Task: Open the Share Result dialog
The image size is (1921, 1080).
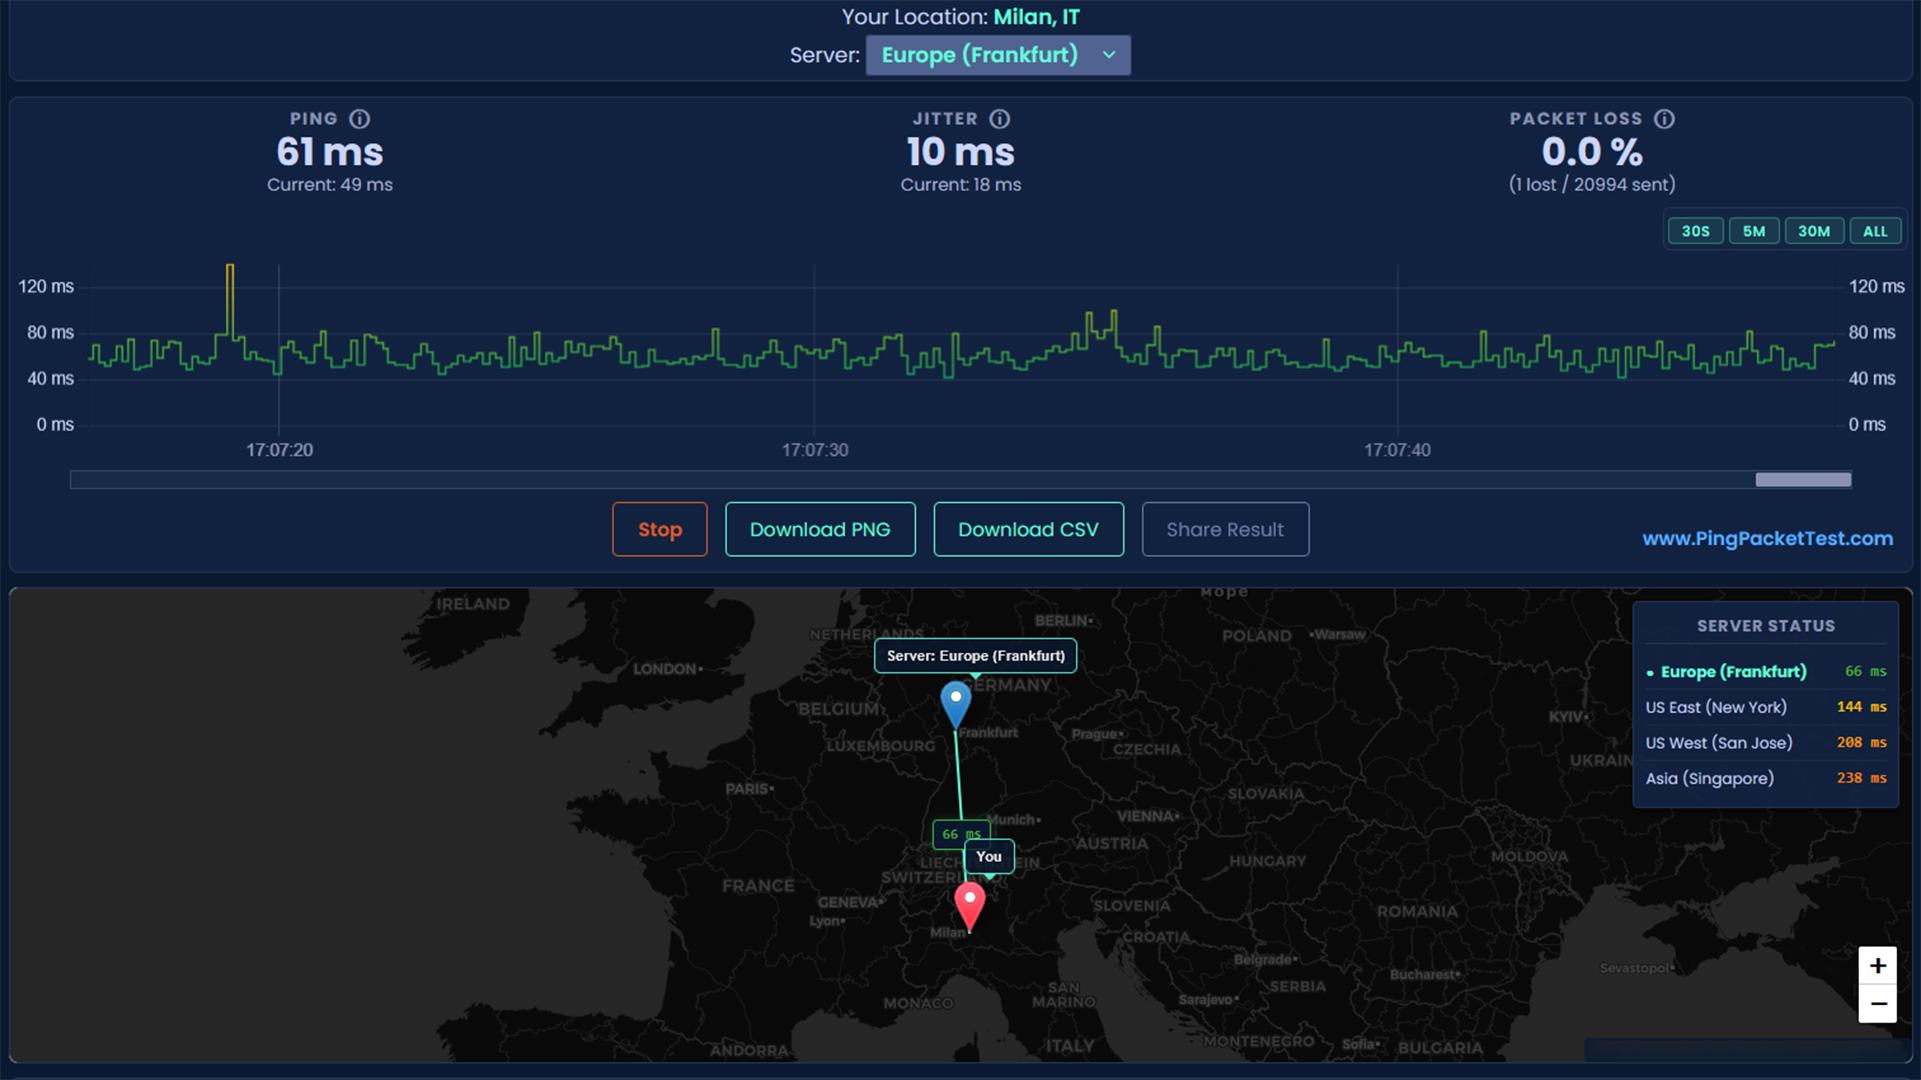Action: coord(1225,529)
